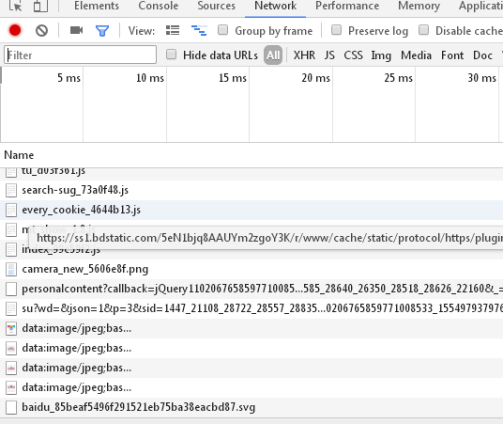
Task: Tick the Hide data URLs checkbox
Action: [171, 54]
